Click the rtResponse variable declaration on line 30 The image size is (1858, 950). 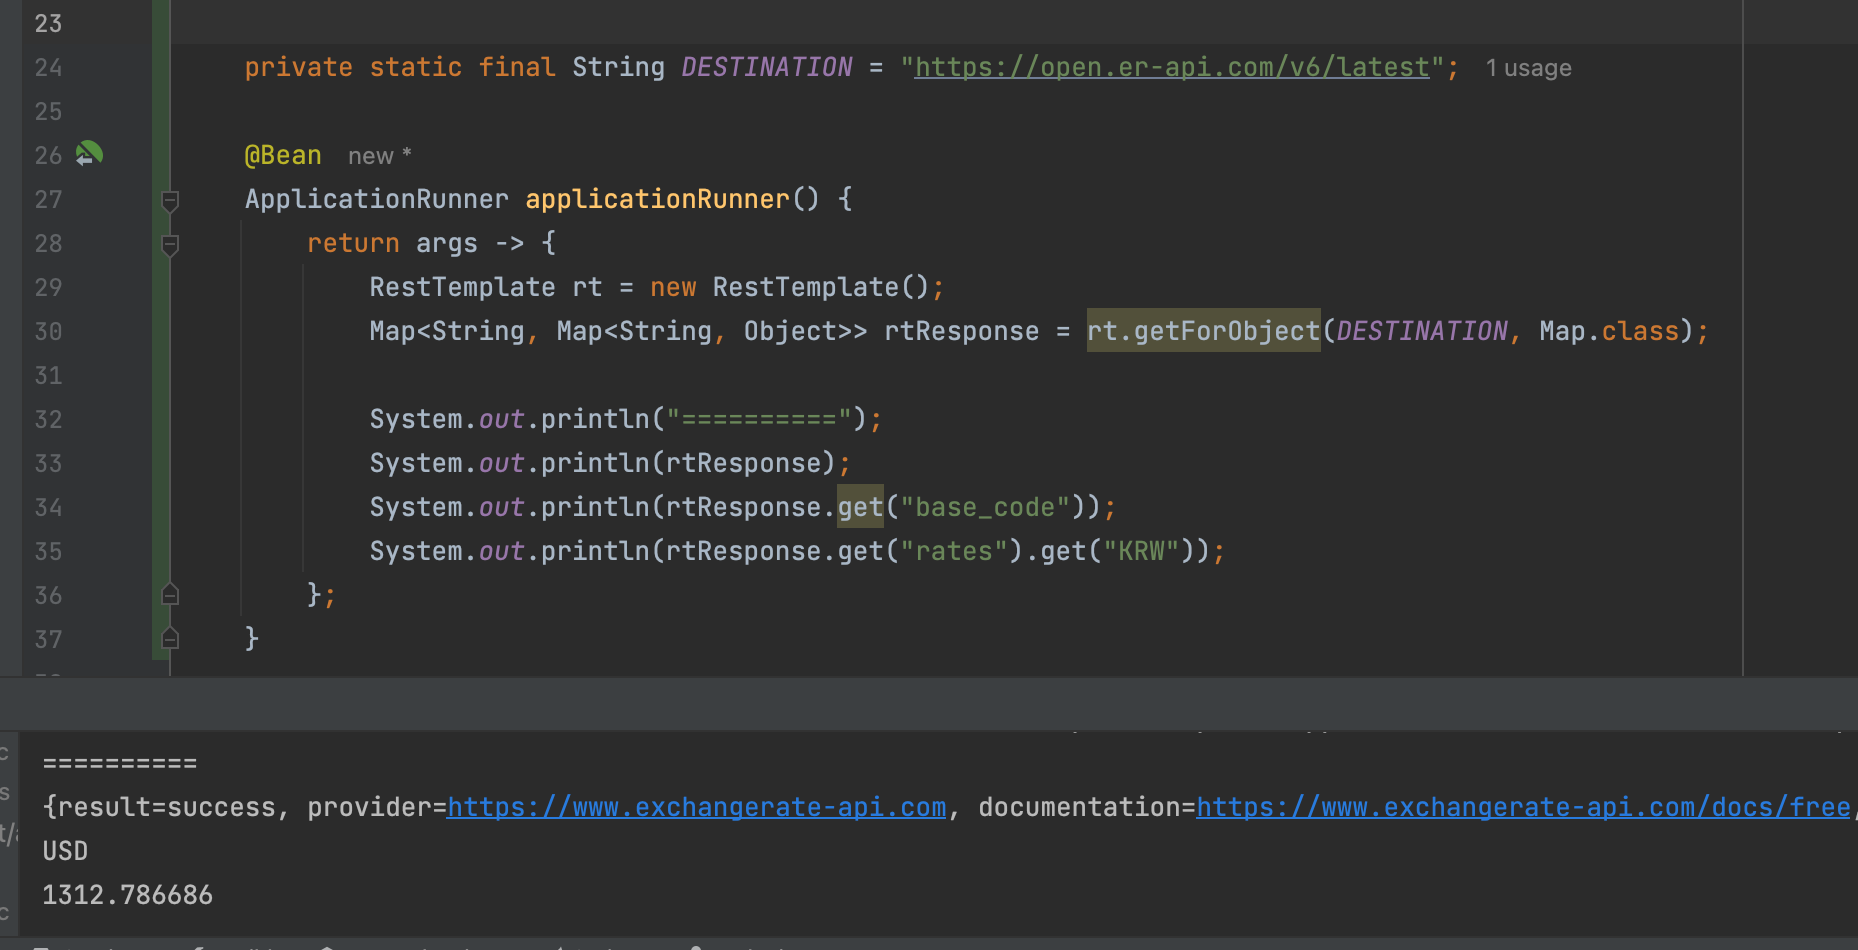[962, 331]
